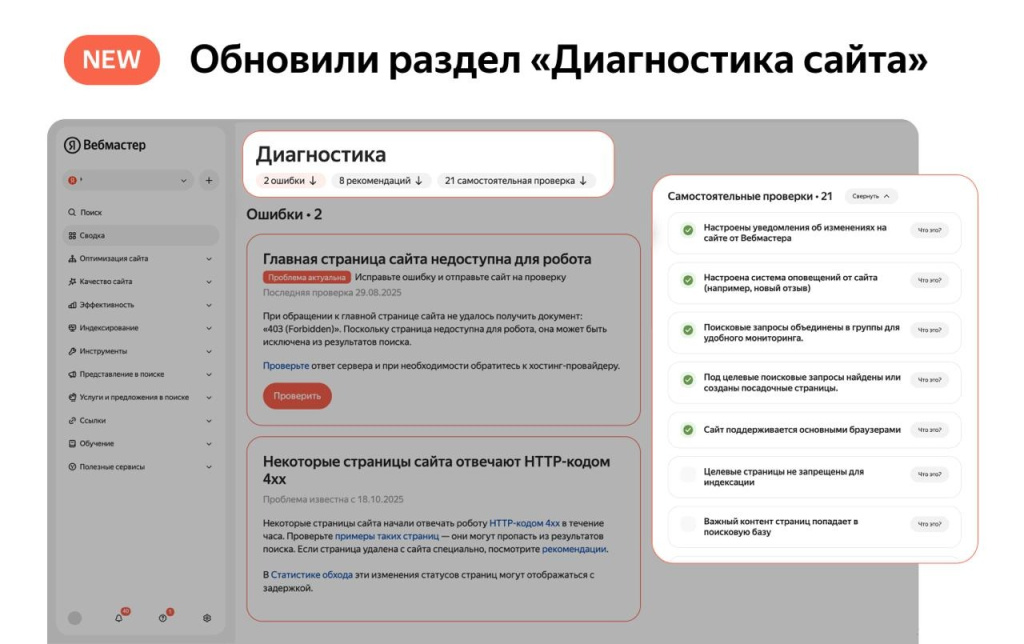Select the Сводка section icon
The image size is (1024, 644).
coord(71,234)
